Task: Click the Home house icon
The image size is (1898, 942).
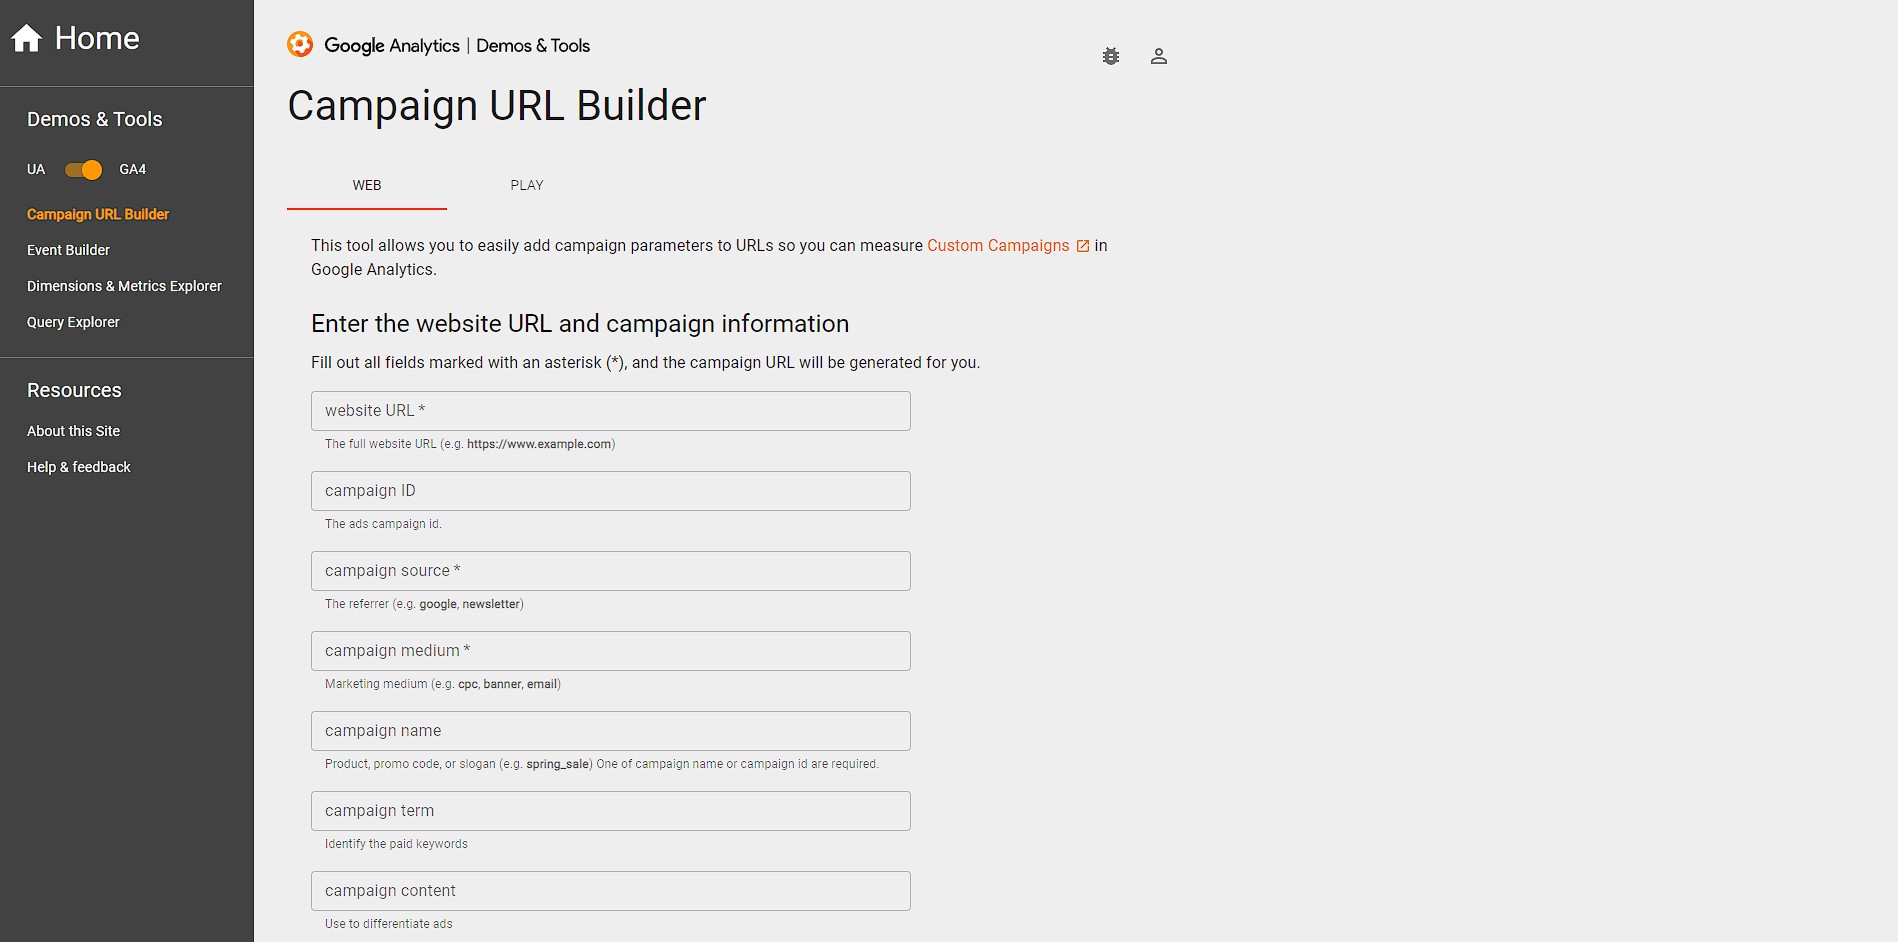Action: tap(27, 38)
